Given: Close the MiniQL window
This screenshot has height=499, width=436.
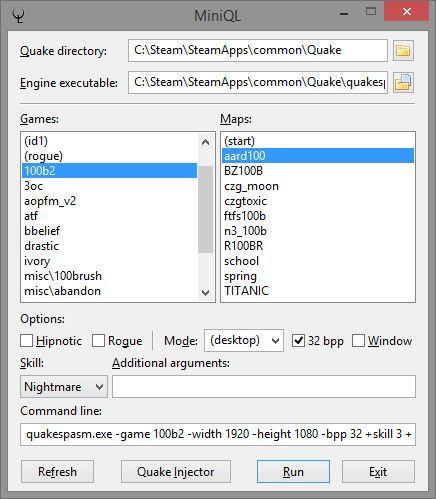Looking at the screenshot, I should coord(406,12).
